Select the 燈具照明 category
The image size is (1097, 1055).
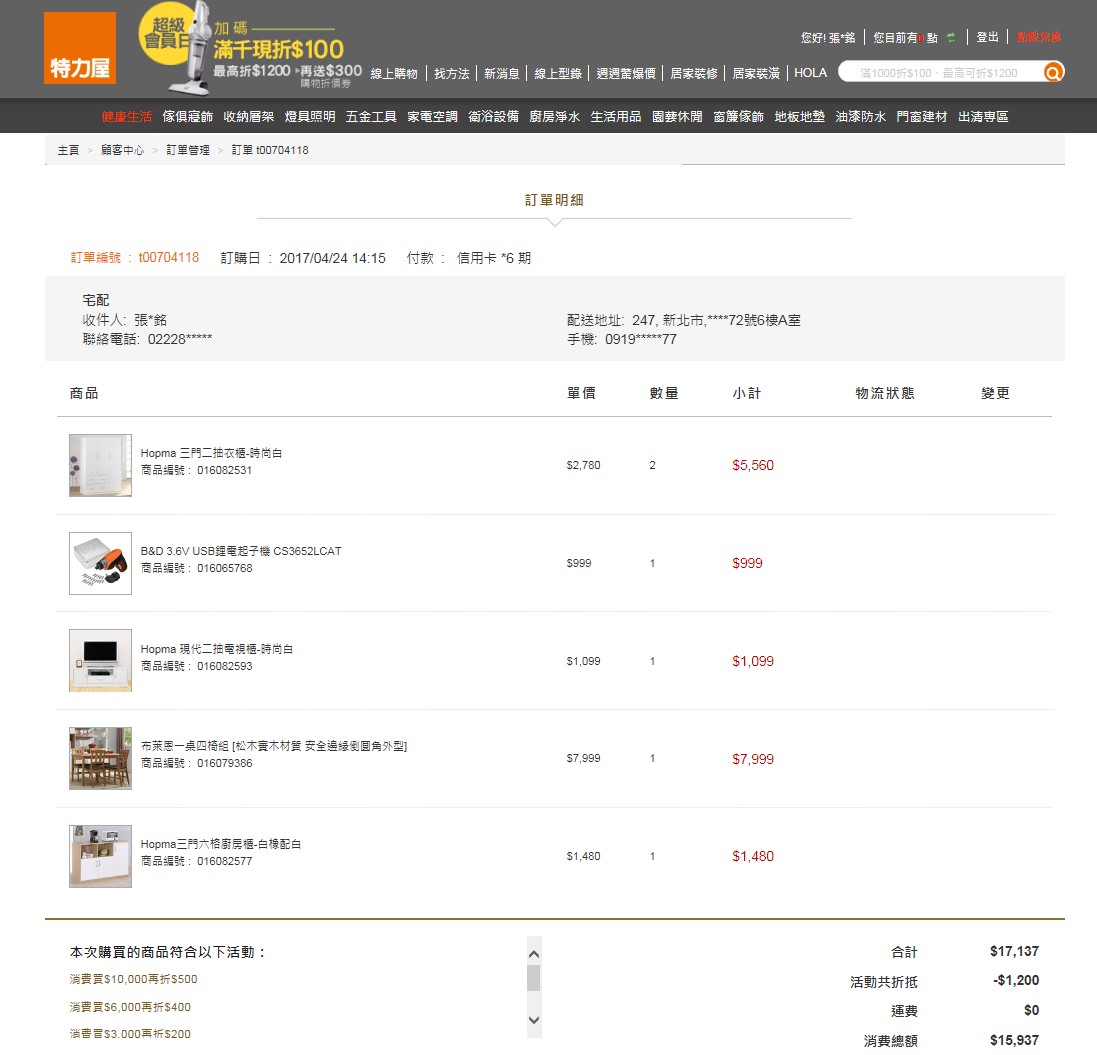tap(310, 117)
